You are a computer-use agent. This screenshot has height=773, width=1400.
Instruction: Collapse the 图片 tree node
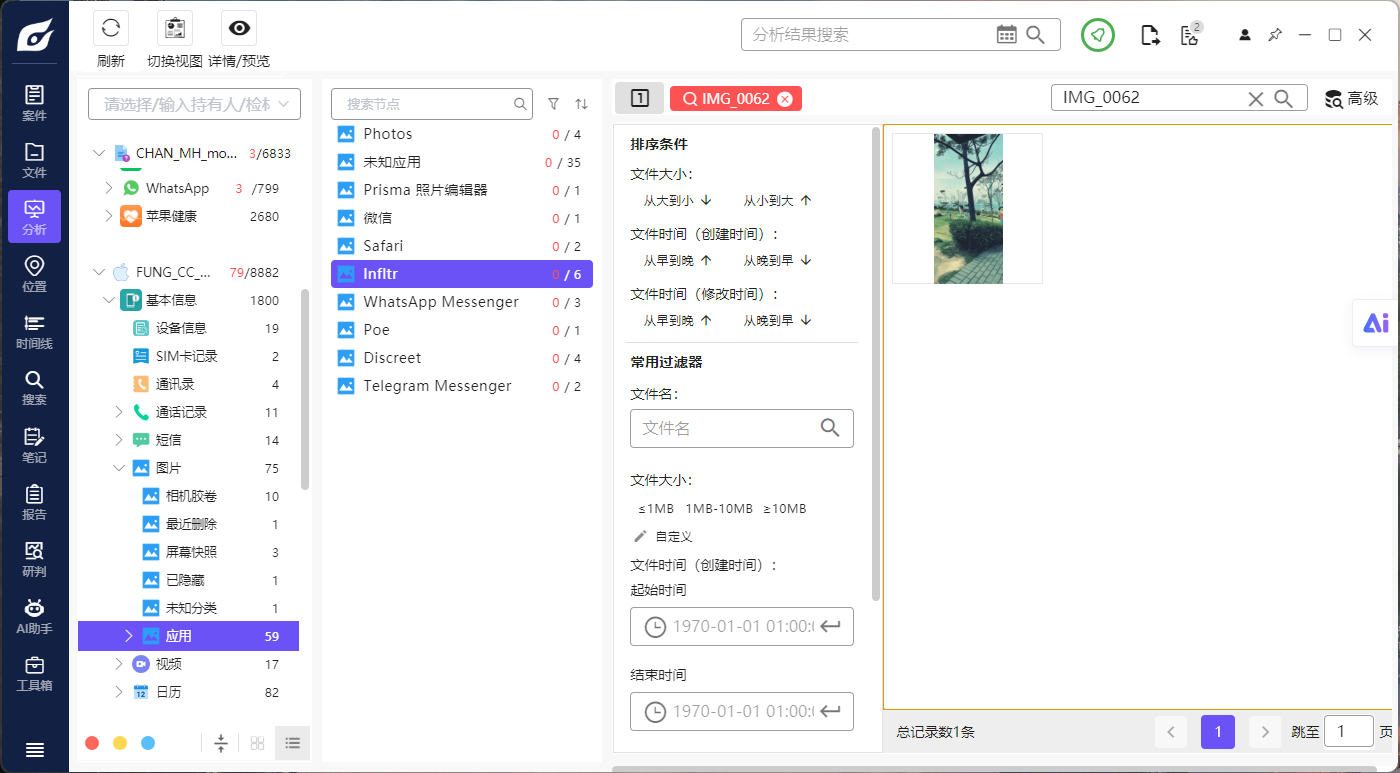[x=119, y=468]
